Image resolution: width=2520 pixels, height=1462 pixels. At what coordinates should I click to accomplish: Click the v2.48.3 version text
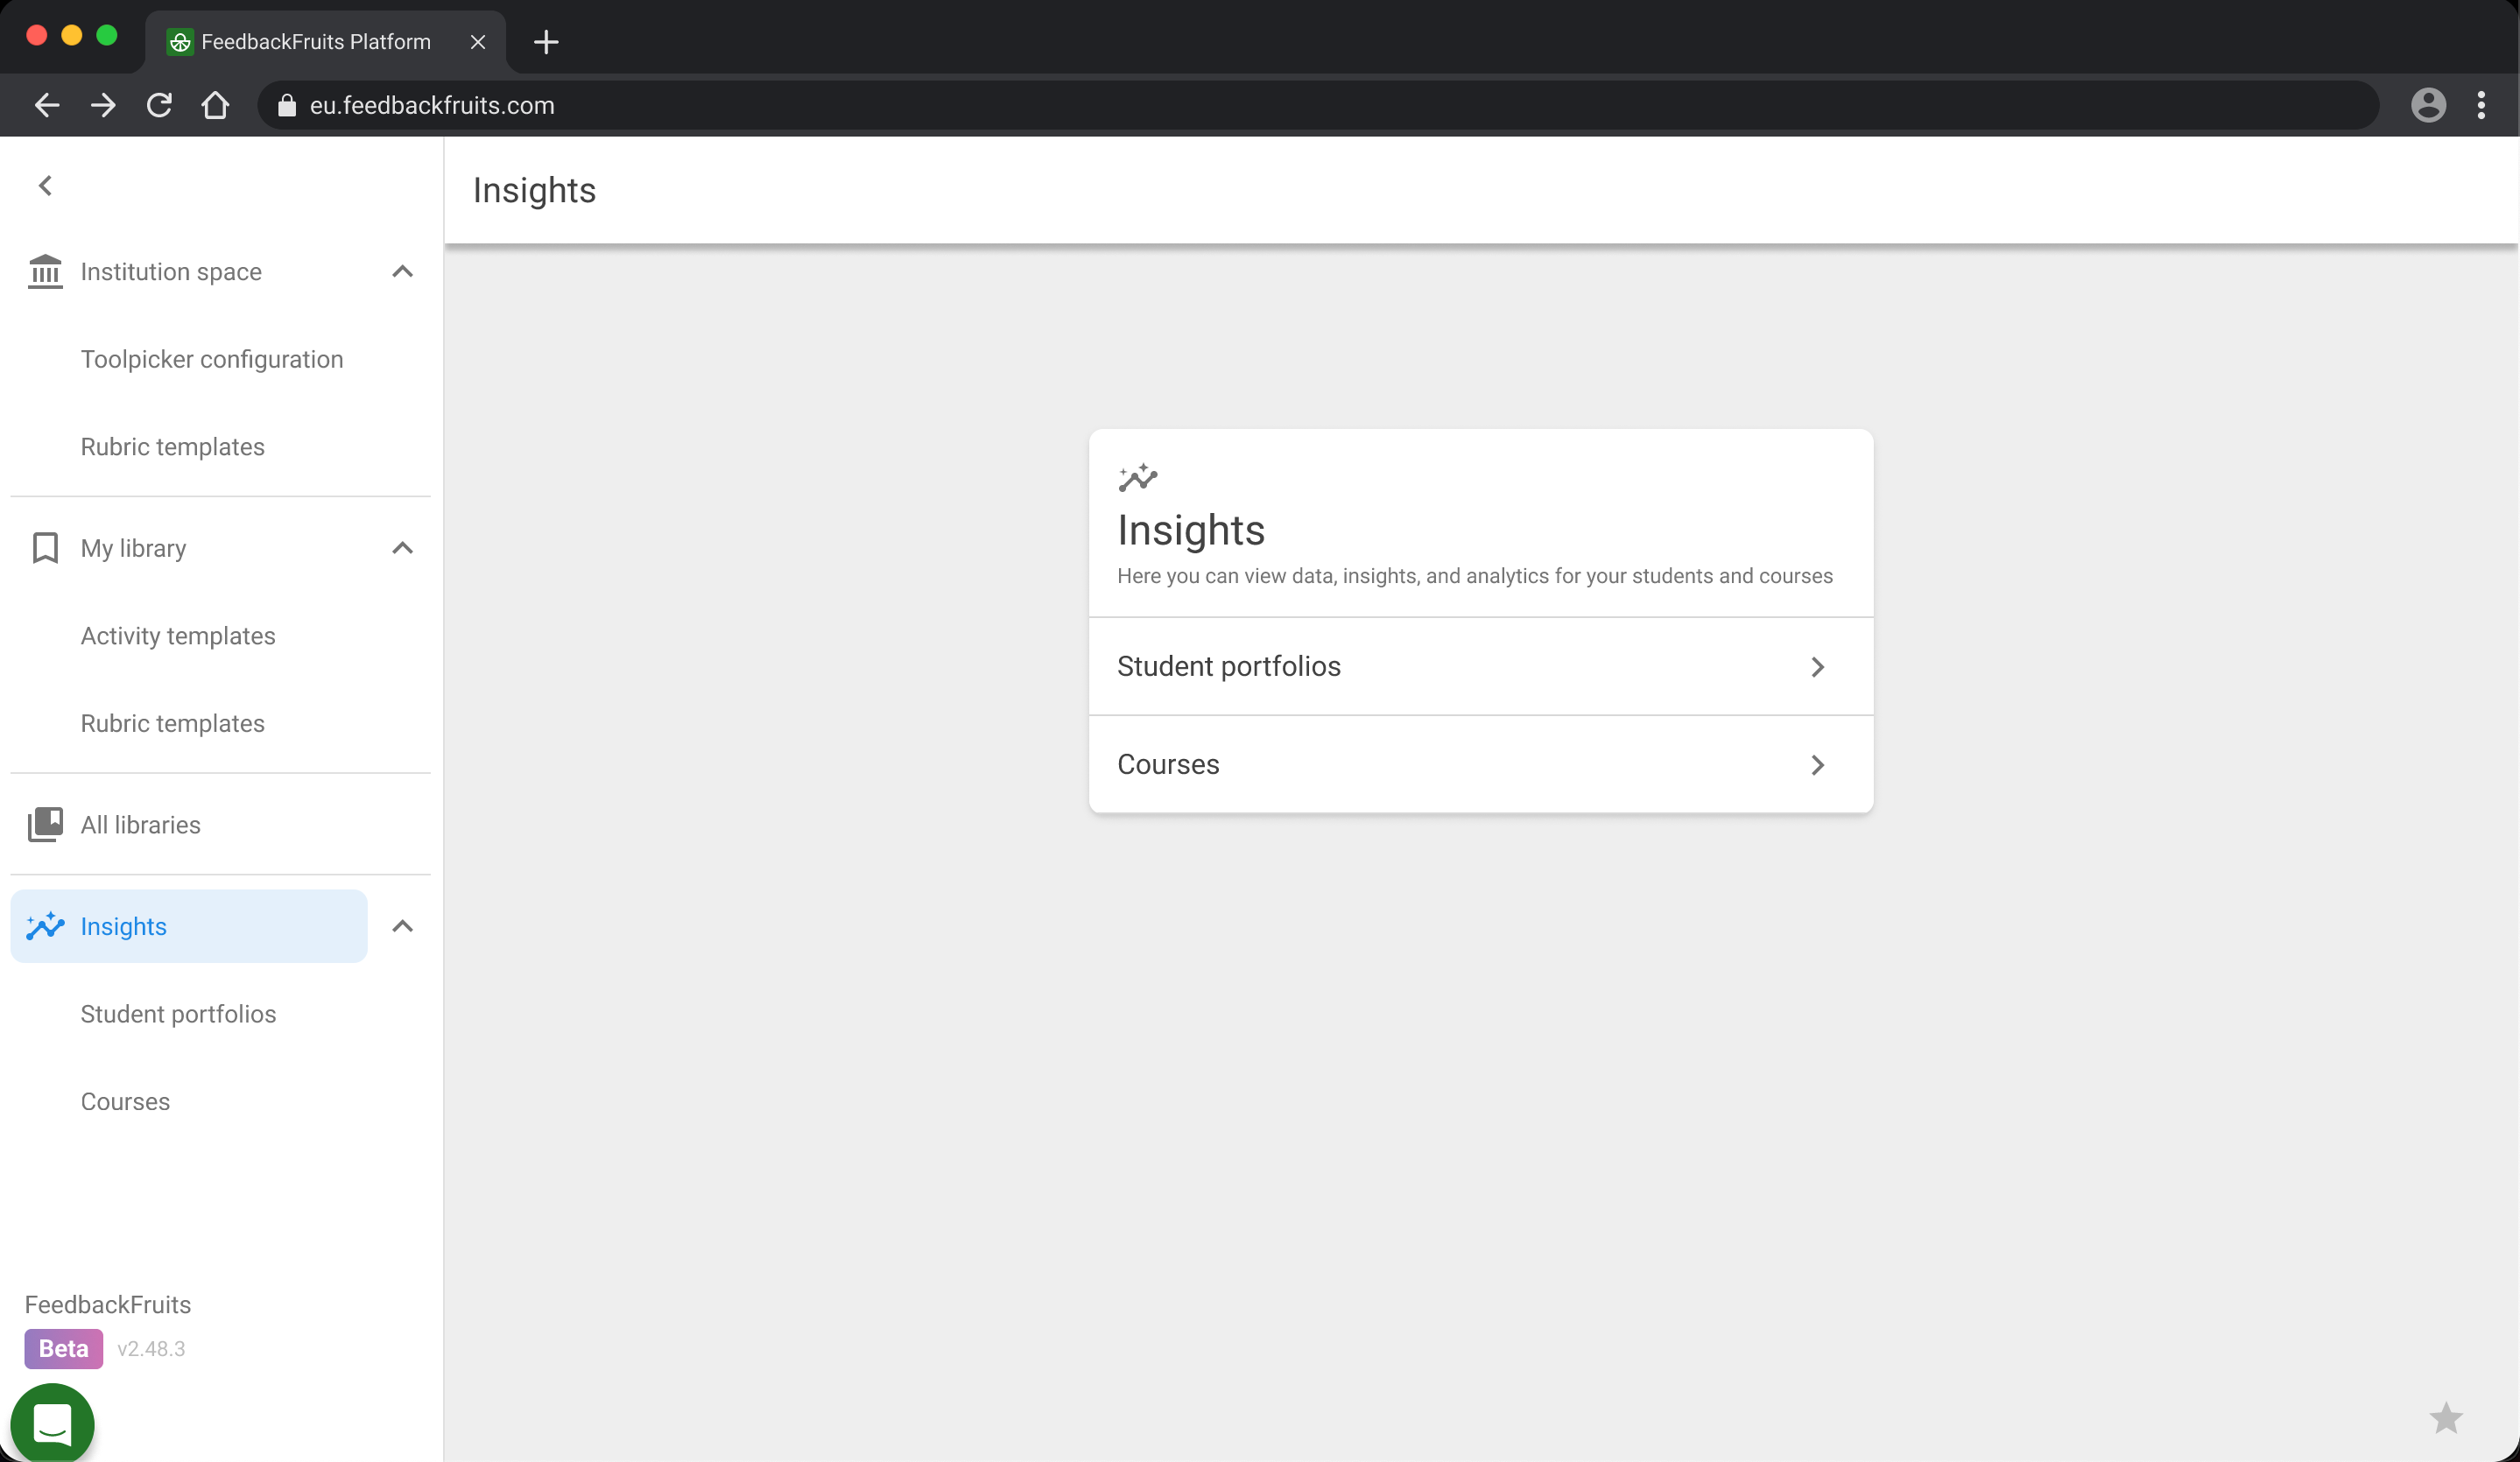(x=151, y=1348)
